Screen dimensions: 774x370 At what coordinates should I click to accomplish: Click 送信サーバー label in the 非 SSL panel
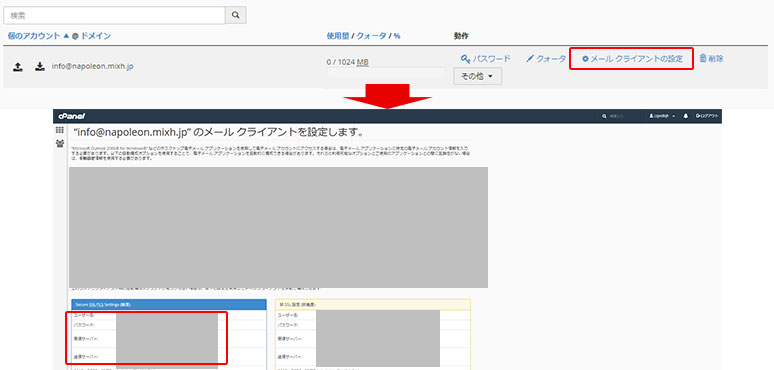290,356
